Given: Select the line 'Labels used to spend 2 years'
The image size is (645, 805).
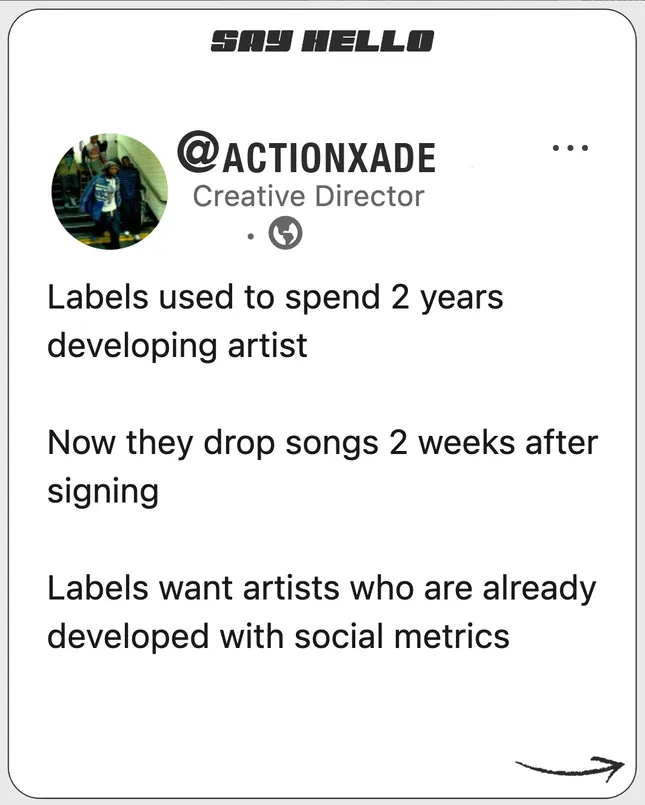Looking at the screenshot, I should pos(275,298).
